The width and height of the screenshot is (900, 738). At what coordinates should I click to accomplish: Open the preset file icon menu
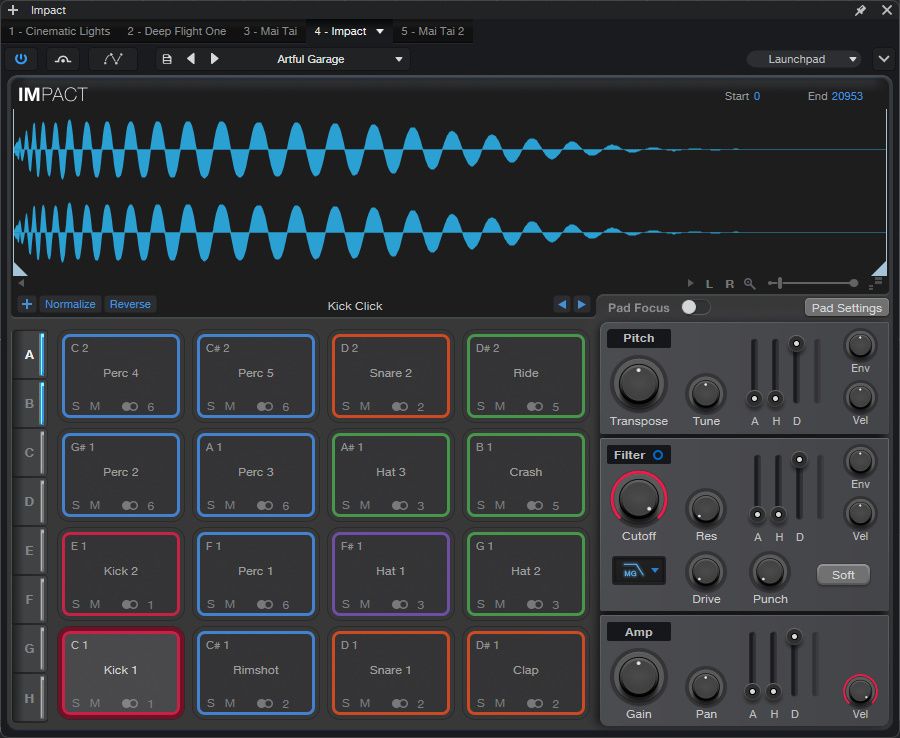[167, 59]
